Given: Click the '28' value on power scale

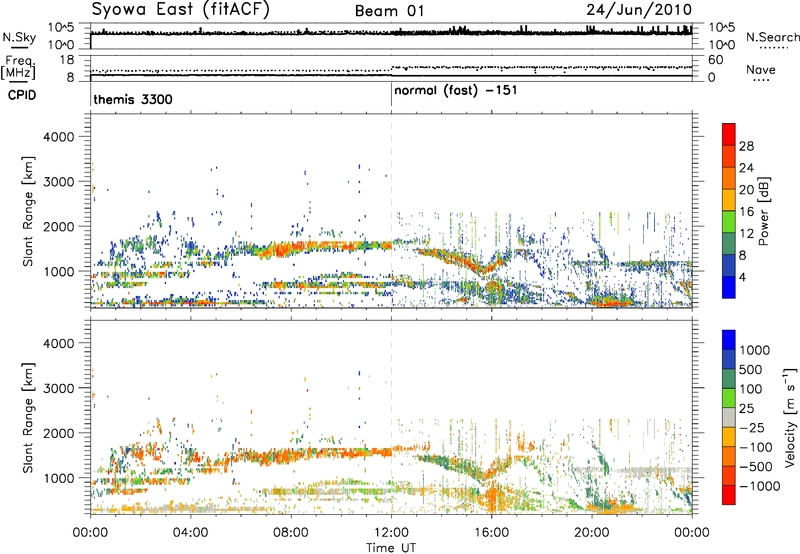Looking at the screenshot, I should [x=746, y=146].
